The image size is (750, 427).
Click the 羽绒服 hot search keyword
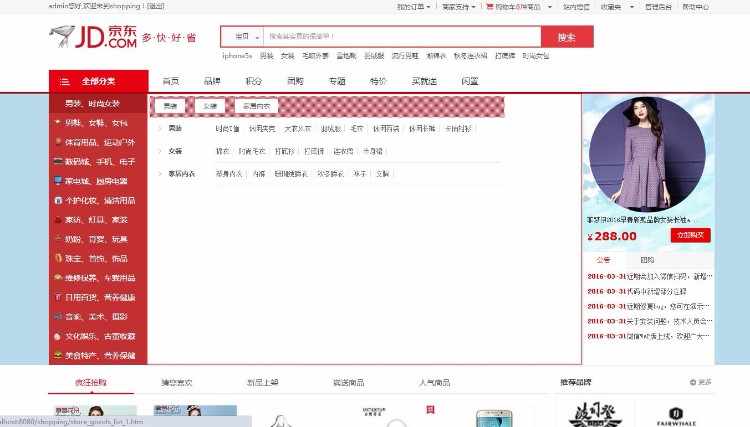(374, 56)
